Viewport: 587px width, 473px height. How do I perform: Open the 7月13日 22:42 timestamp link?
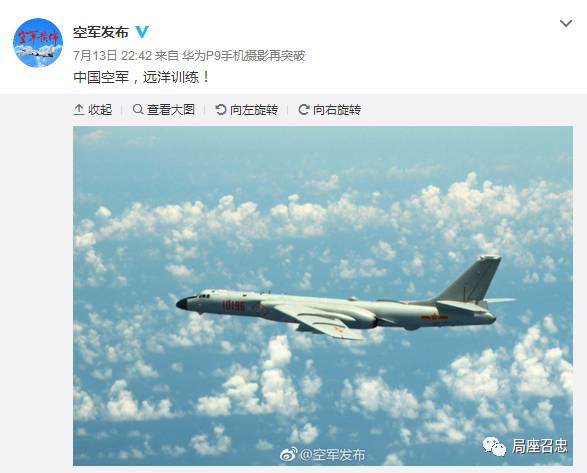tap(113, 56)
